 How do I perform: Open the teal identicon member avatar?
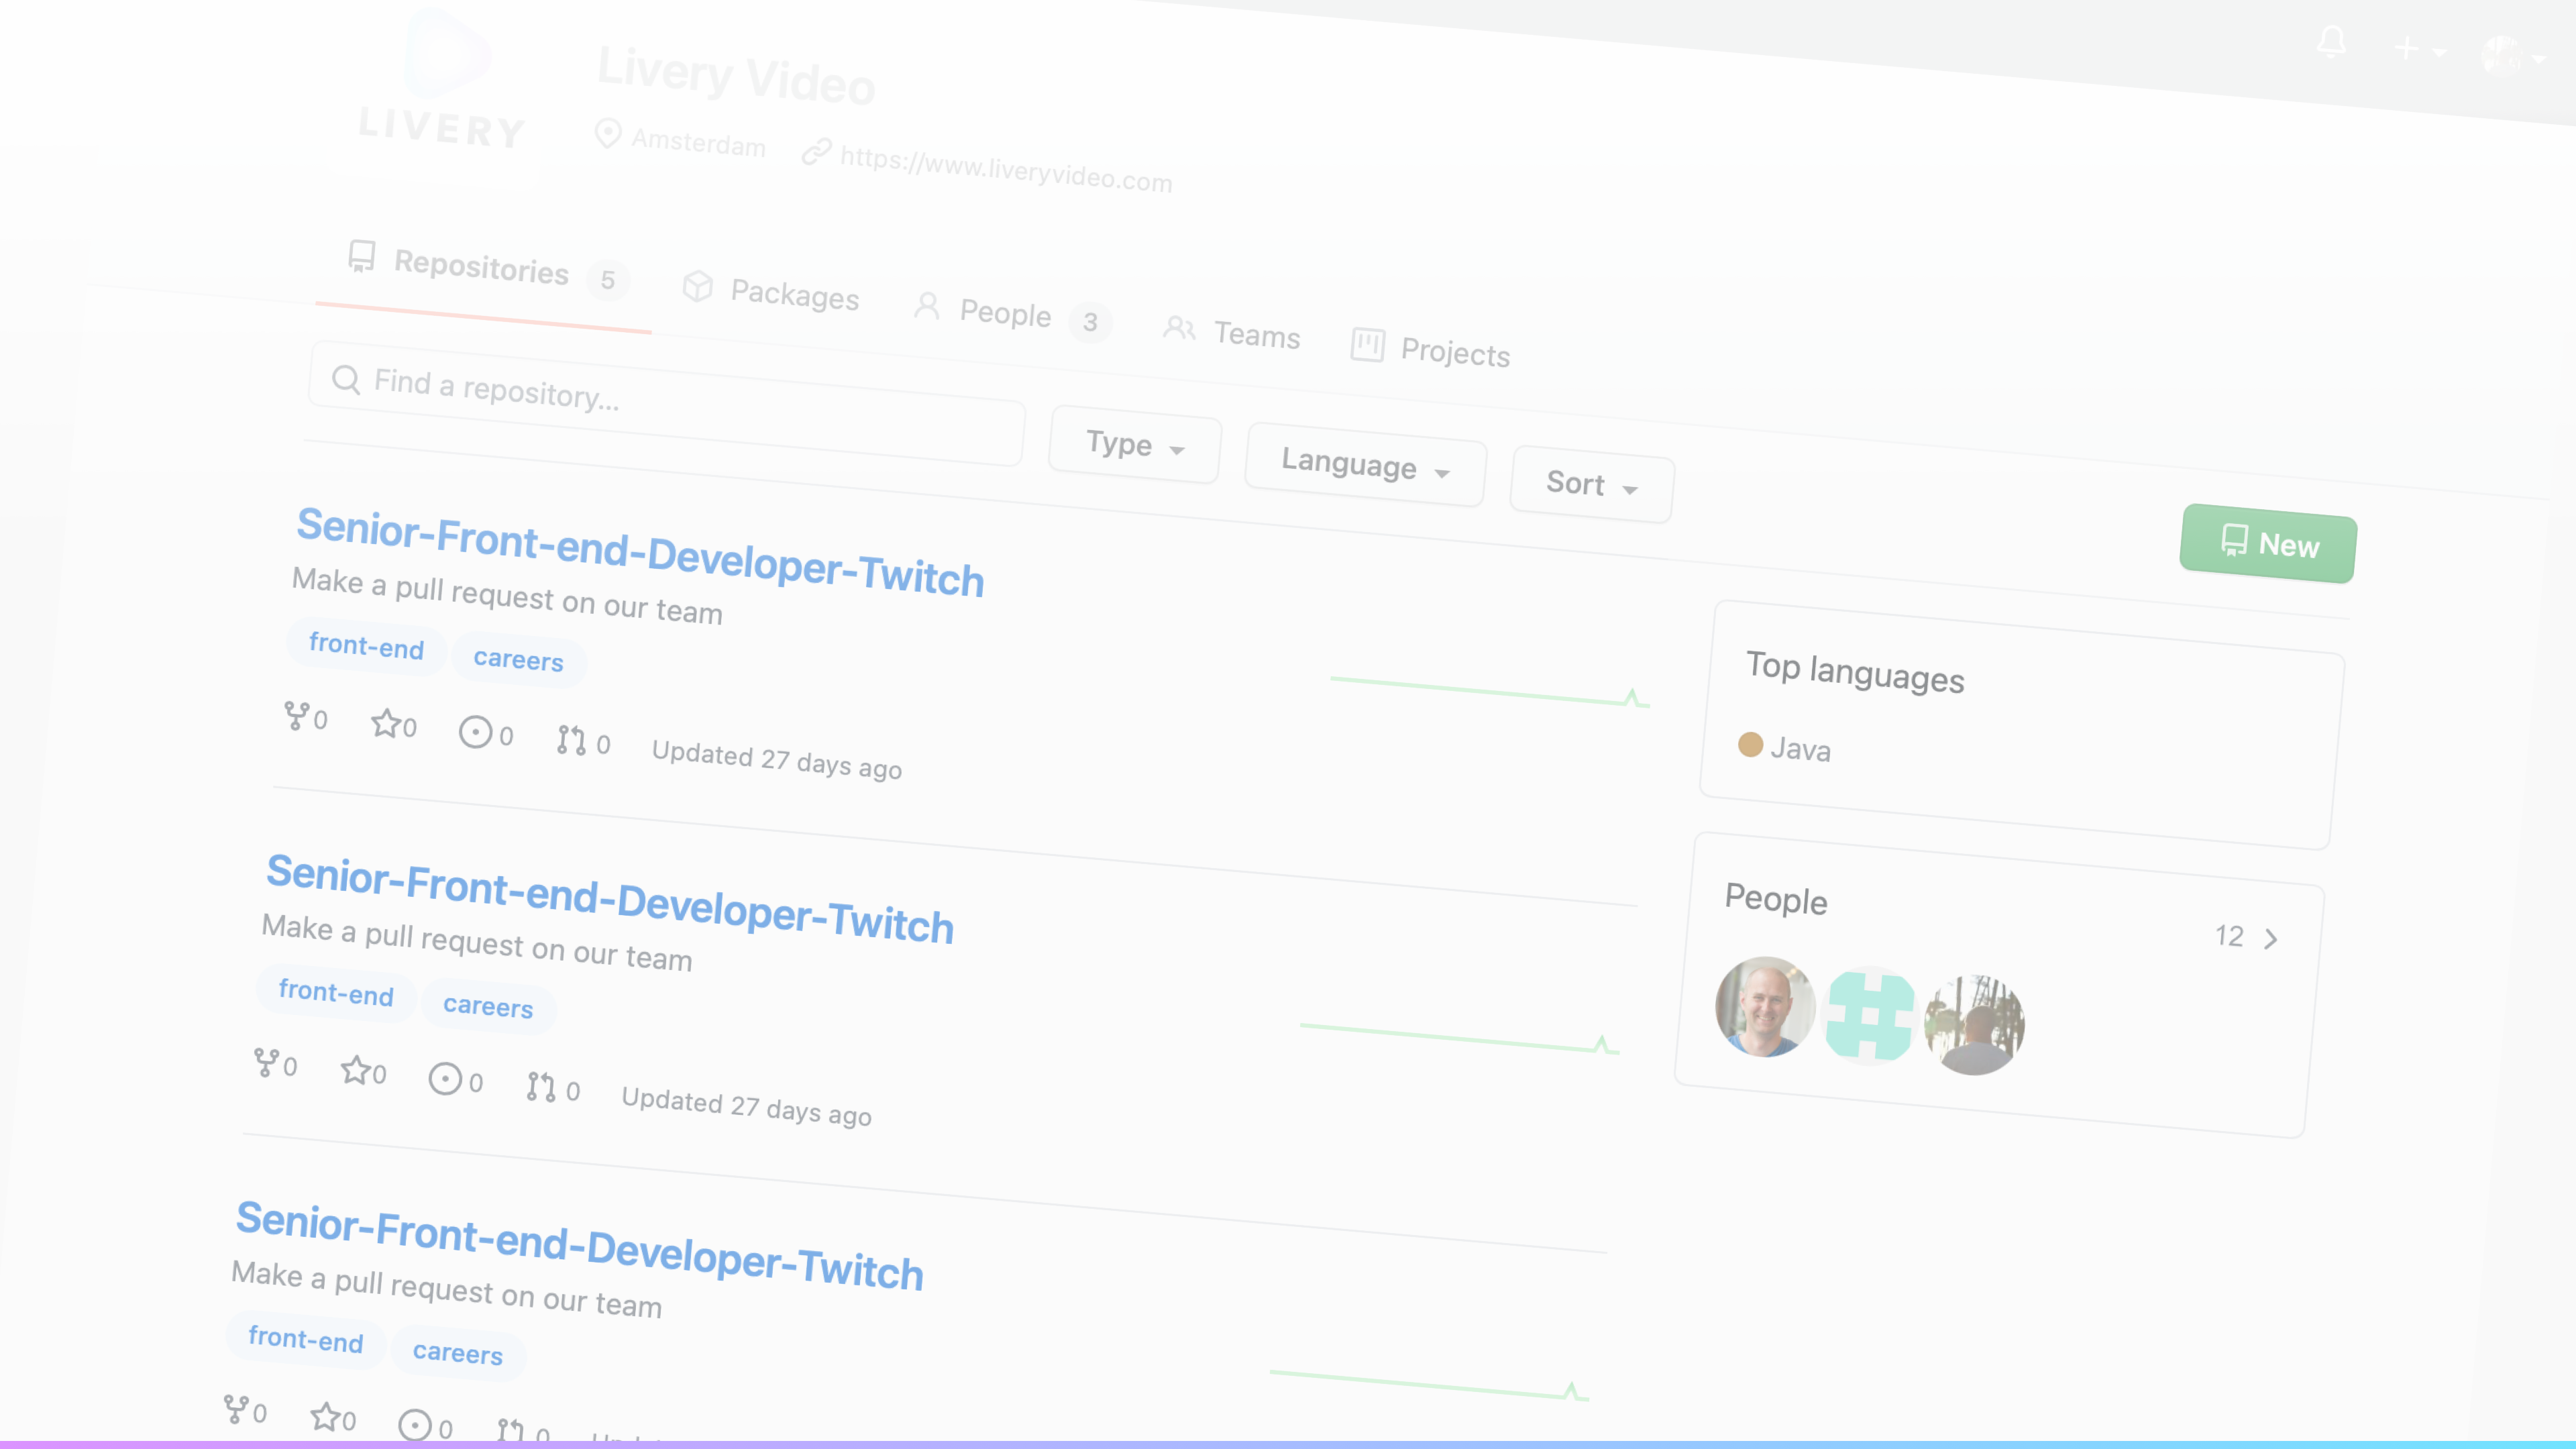click(1869, 1017)
